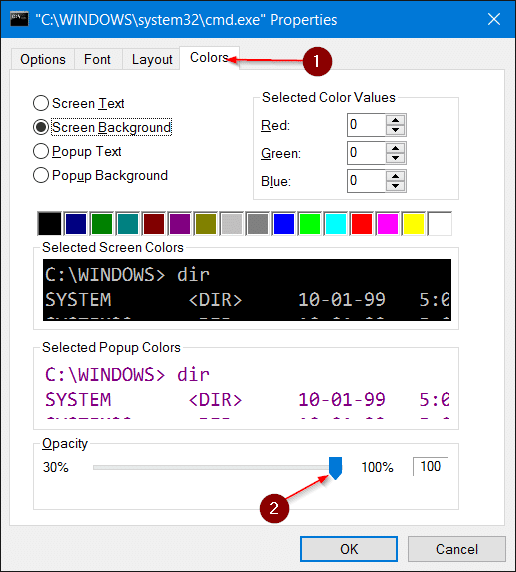The width and height of the screenshot is (516, 572).
Task: Click the Green value input field
Action: point(366,153)
